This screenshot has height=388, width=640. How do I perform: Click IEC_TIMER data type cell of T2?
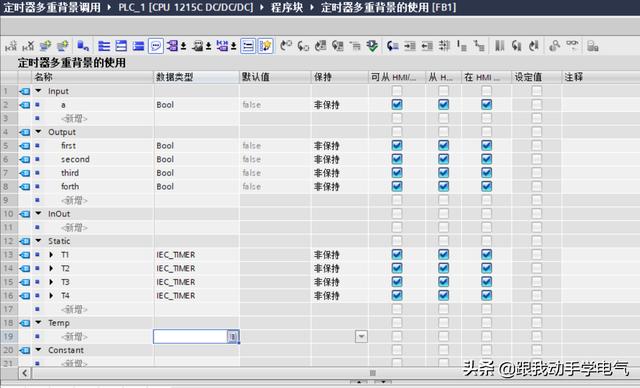click(196, 268)
